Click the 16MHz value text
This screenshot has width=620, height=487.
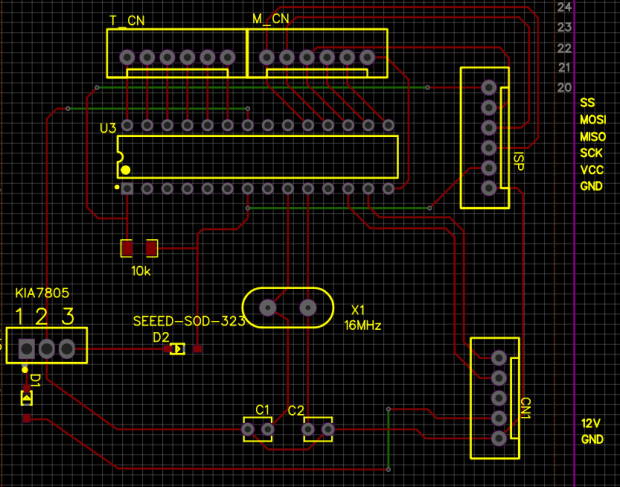click(363, 326)
